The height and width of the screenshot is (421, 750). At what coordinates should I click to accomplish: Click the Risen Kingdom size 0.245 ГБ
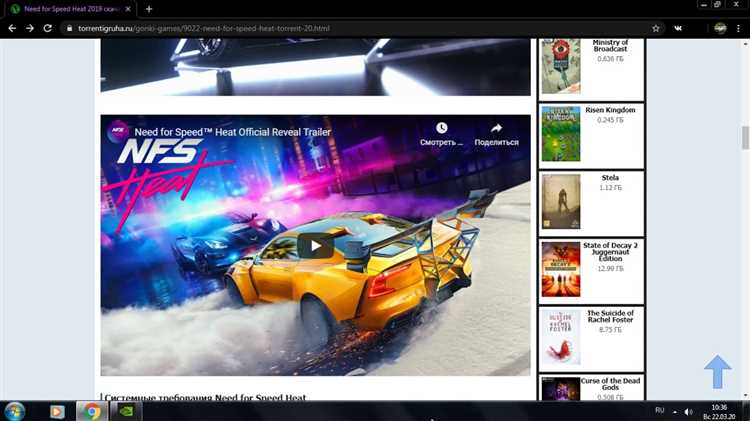pos(610,120)
